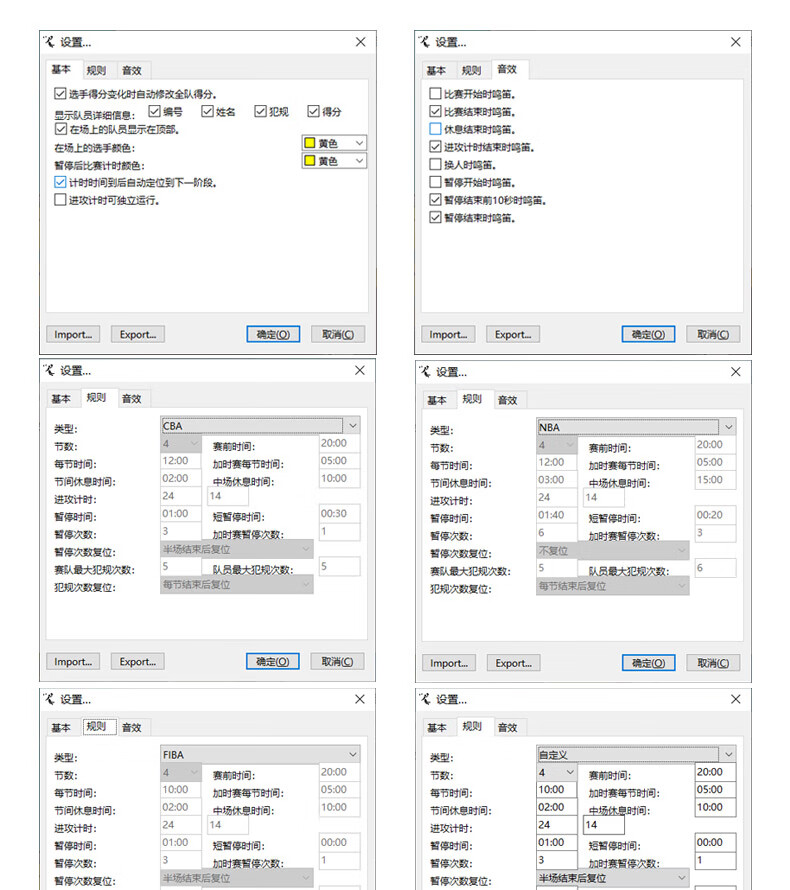Disable 暂停结束时鸣笛 checkbox

pyautogui.click(x=435, y=217)
